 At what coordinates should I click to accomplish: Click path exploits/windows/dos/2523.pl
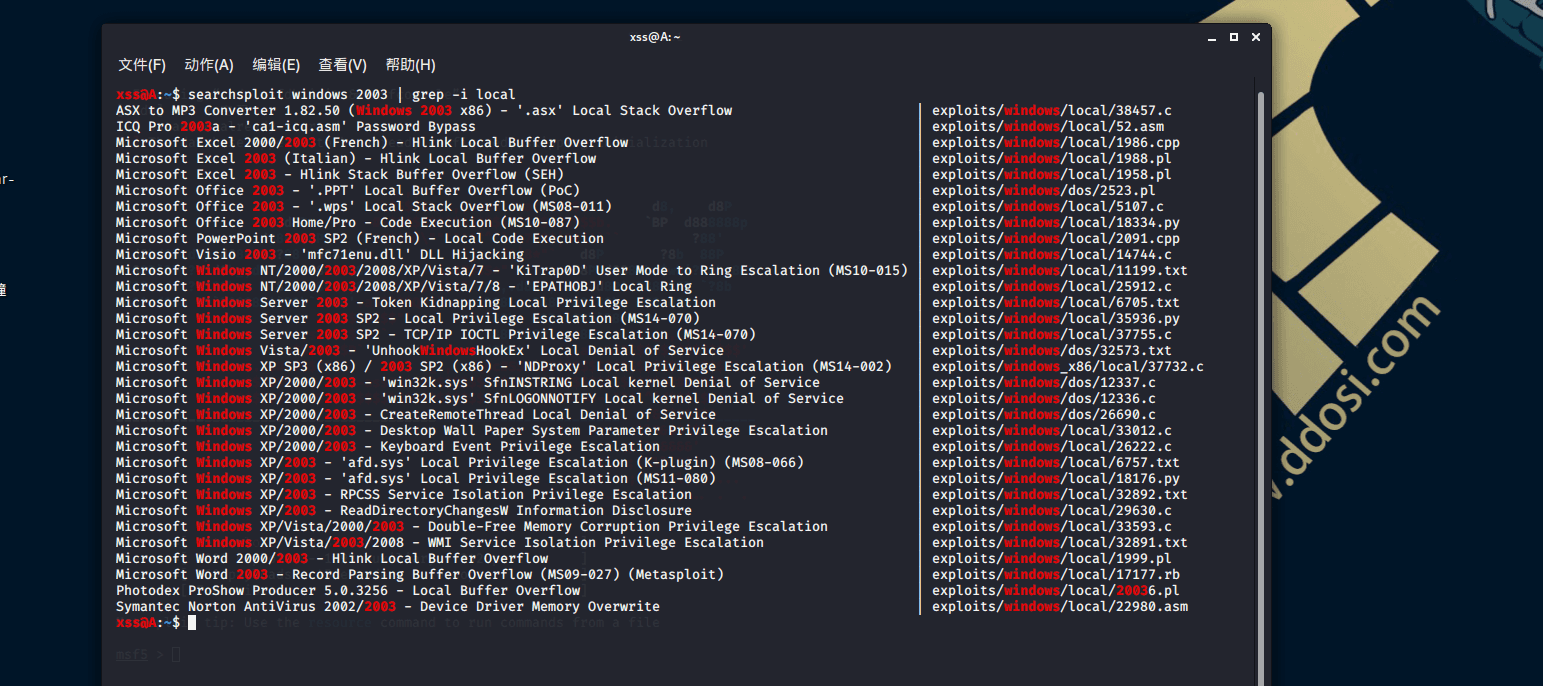1044,191
